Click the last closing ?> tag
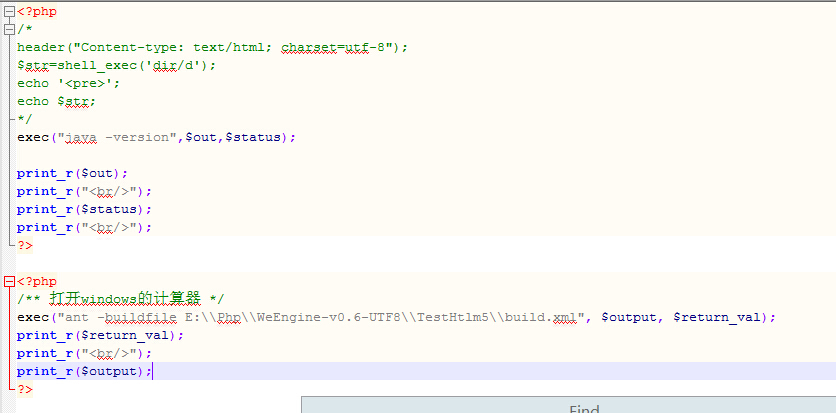 (25, 390)
